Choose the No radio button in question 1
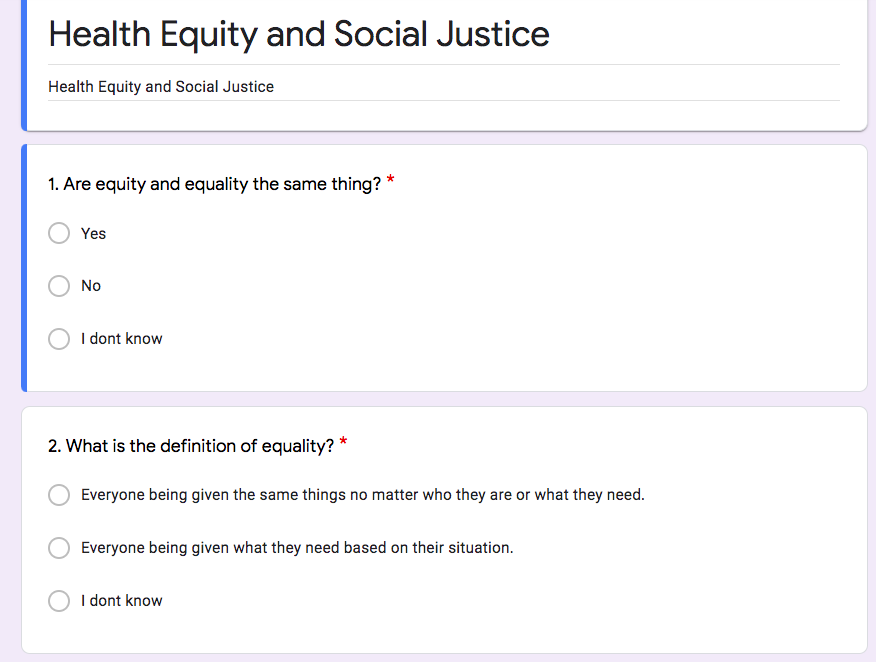The height and width of the screenshot is (662, 876). pyautogui.click(x=59, y=285)
